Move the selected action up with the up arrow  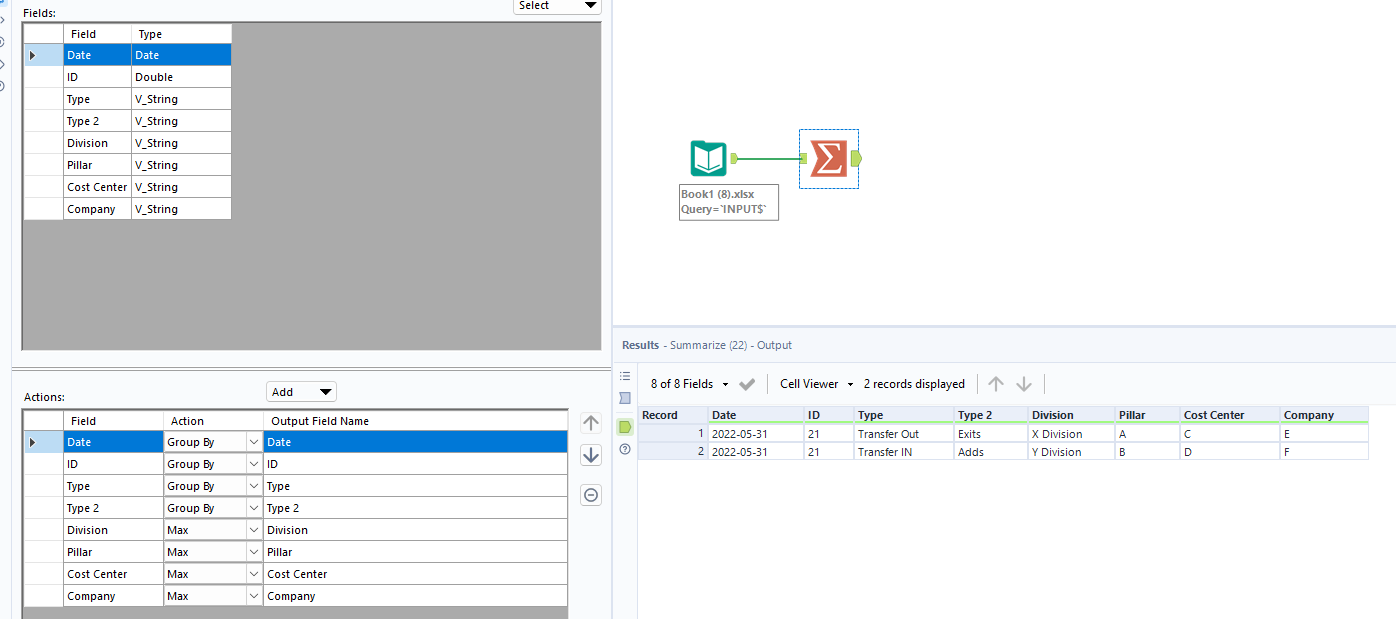tap(590, 423)
